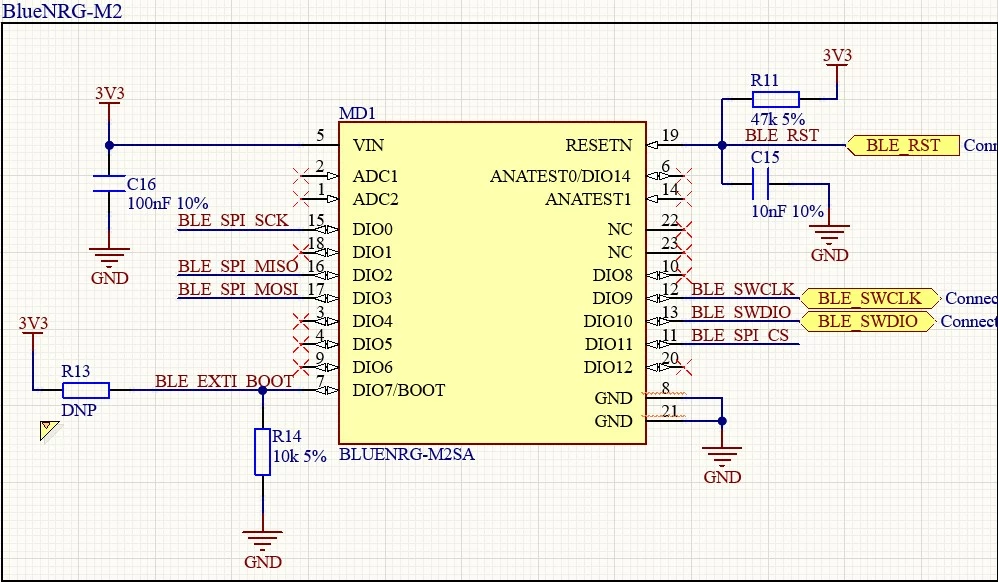Click the DNP value under R13
The width and height of the screenshot is (998, 582).
(79, 410)
